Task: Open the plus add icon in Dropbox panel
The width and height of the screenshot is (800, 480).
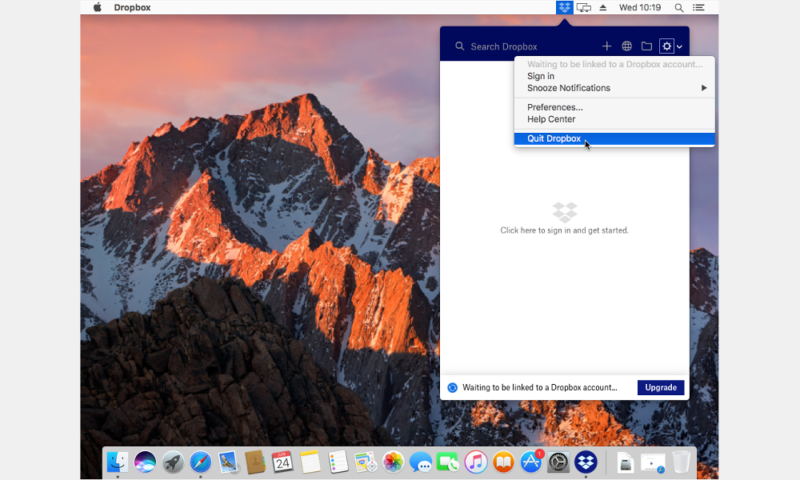Action: click(x=607, y=46)
